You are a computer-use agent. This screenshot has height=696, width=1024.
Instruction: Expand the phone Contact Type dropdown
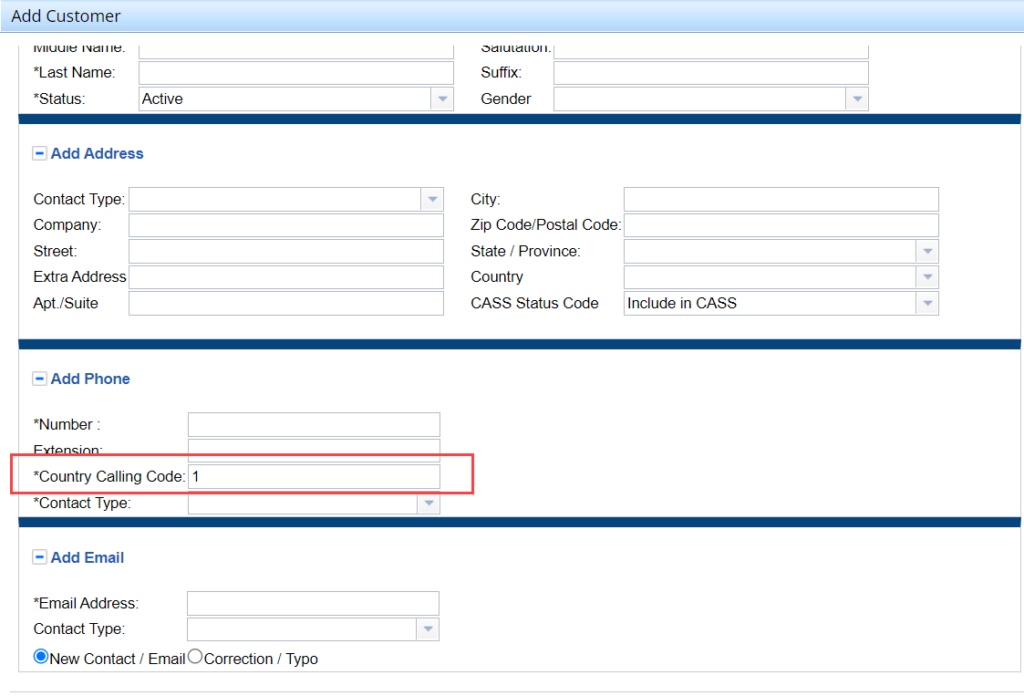(x=428, y=504)
